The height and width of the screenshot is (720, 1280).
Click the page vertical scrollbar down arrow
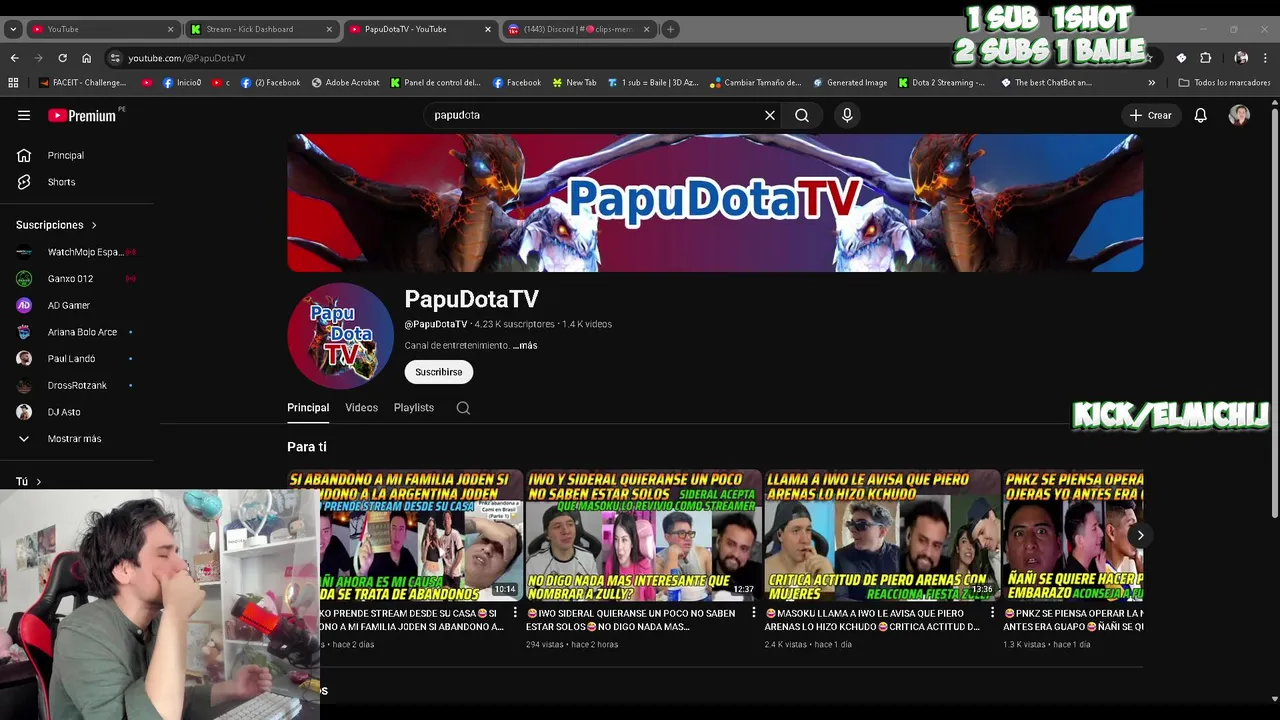coord(1273,699)
